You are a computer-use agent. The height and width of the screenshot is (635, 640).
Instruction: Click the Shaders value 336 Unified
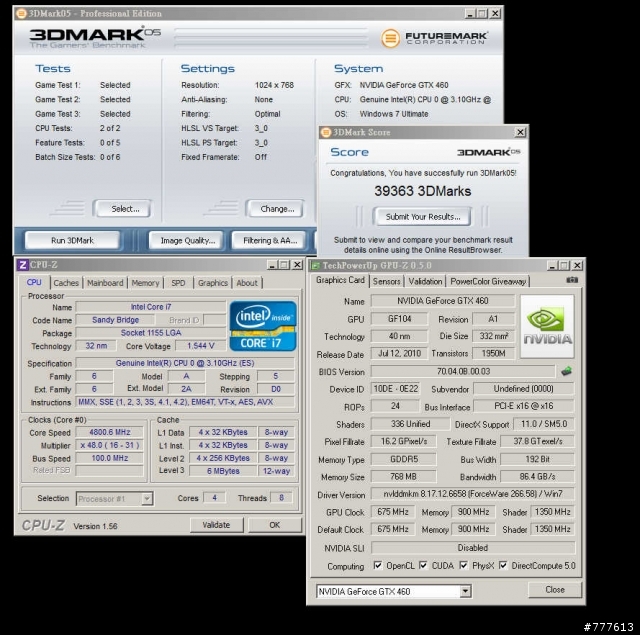(410, 424)
